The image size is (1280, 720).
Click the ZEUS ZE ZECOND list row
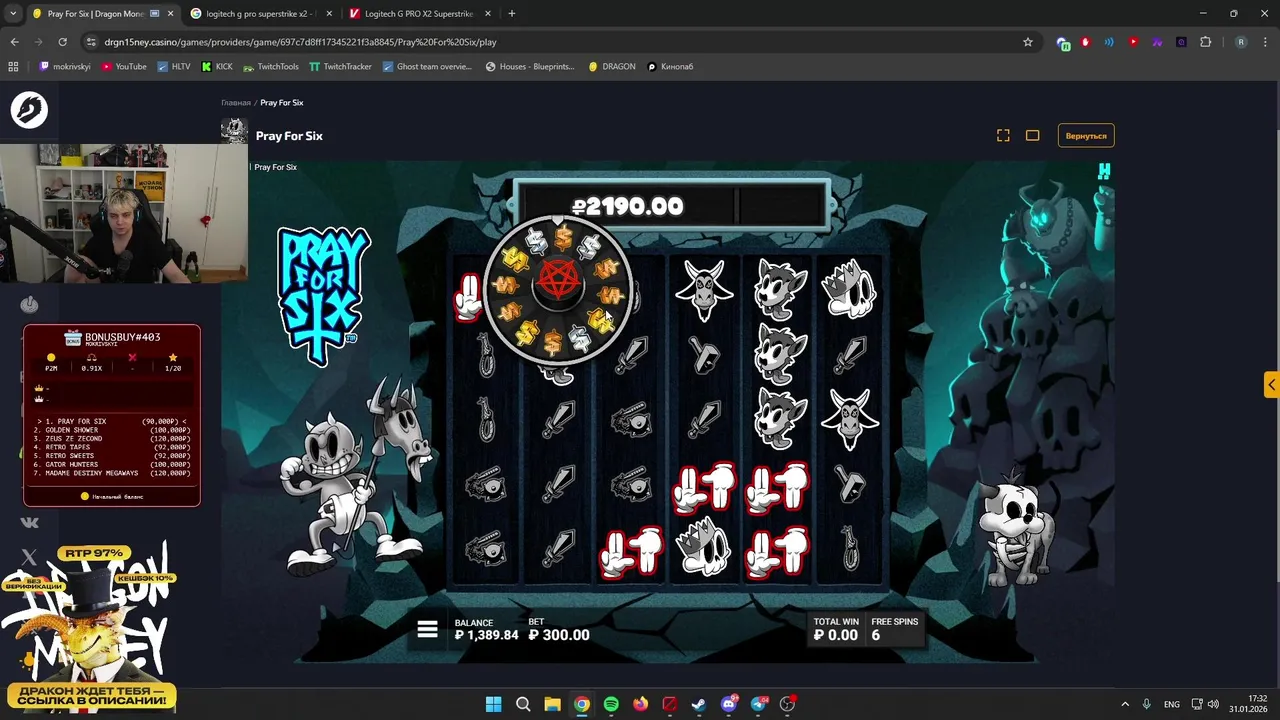[x=112, y=438]
